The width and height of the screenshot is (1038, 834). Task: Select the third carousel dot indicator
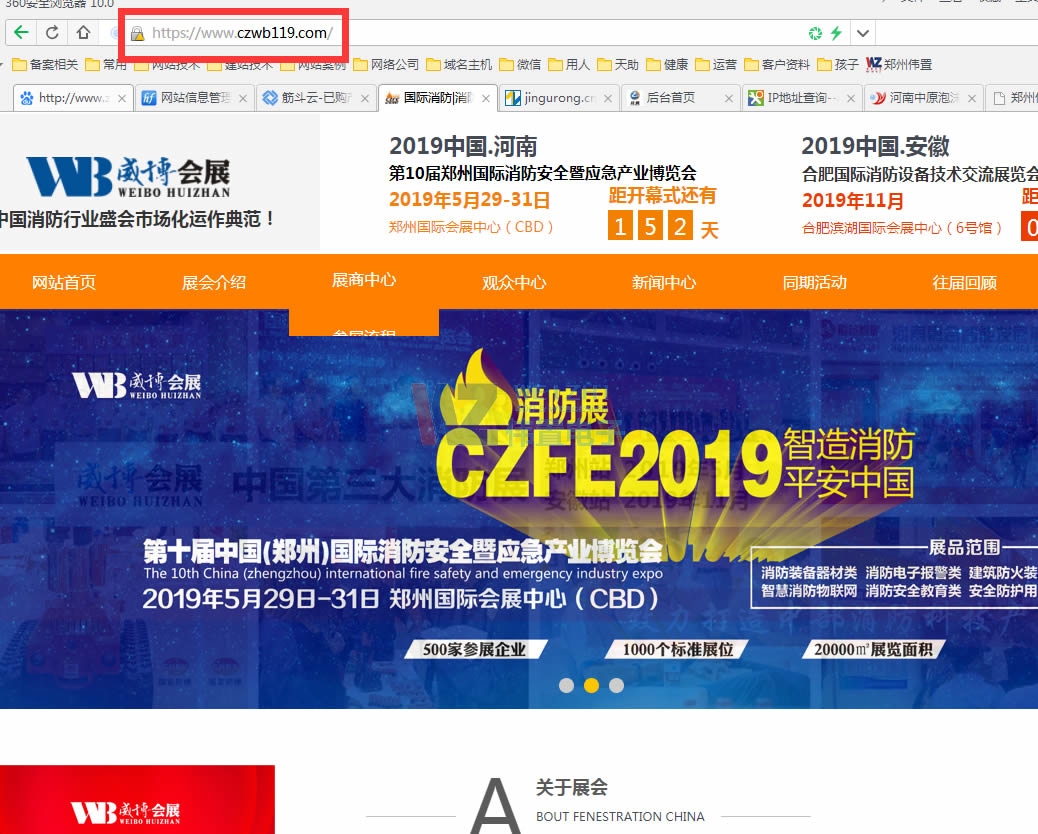[616, 685]
